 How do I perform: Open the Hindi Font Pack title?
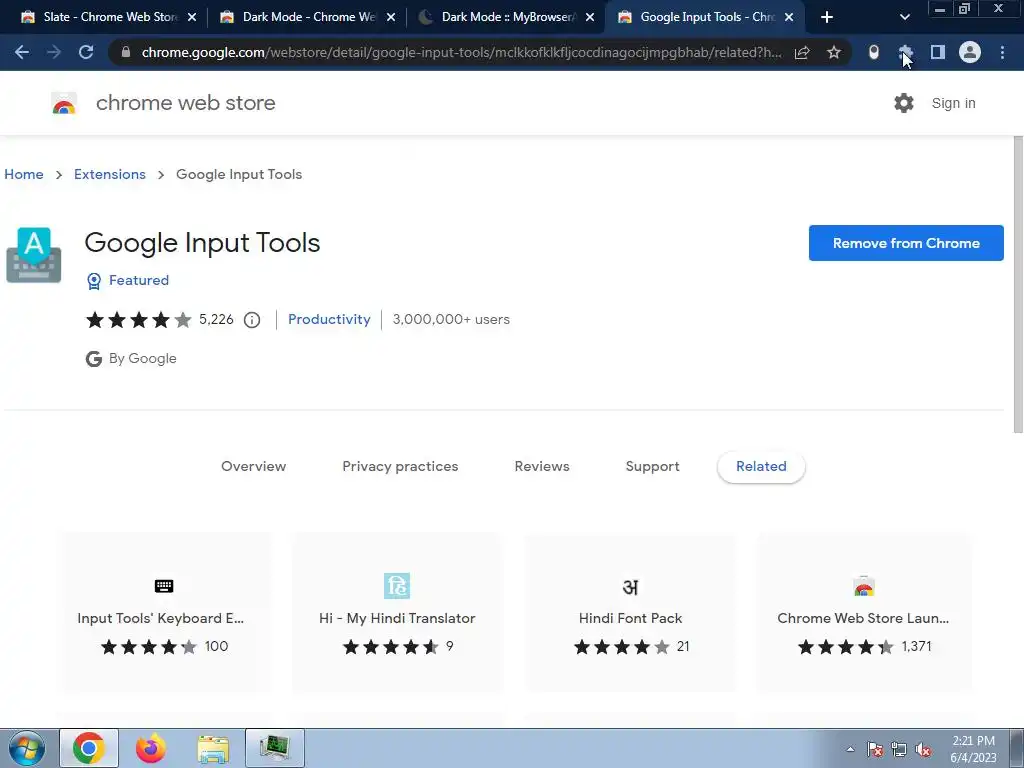coord(630,618)
